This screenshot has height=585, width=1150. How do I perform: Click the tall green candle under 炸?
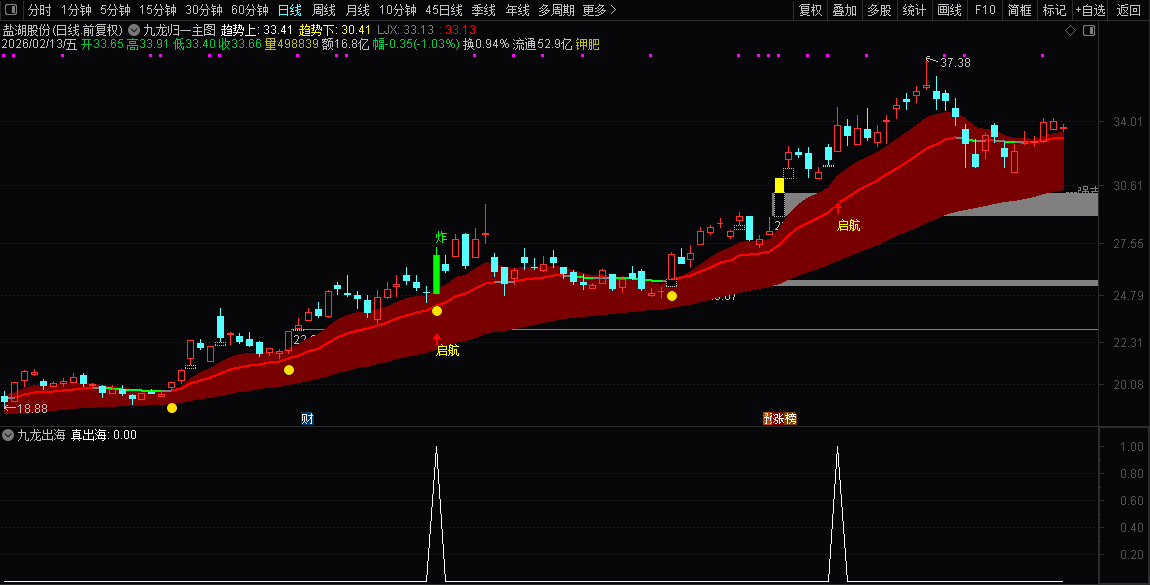tap(436, 275)
